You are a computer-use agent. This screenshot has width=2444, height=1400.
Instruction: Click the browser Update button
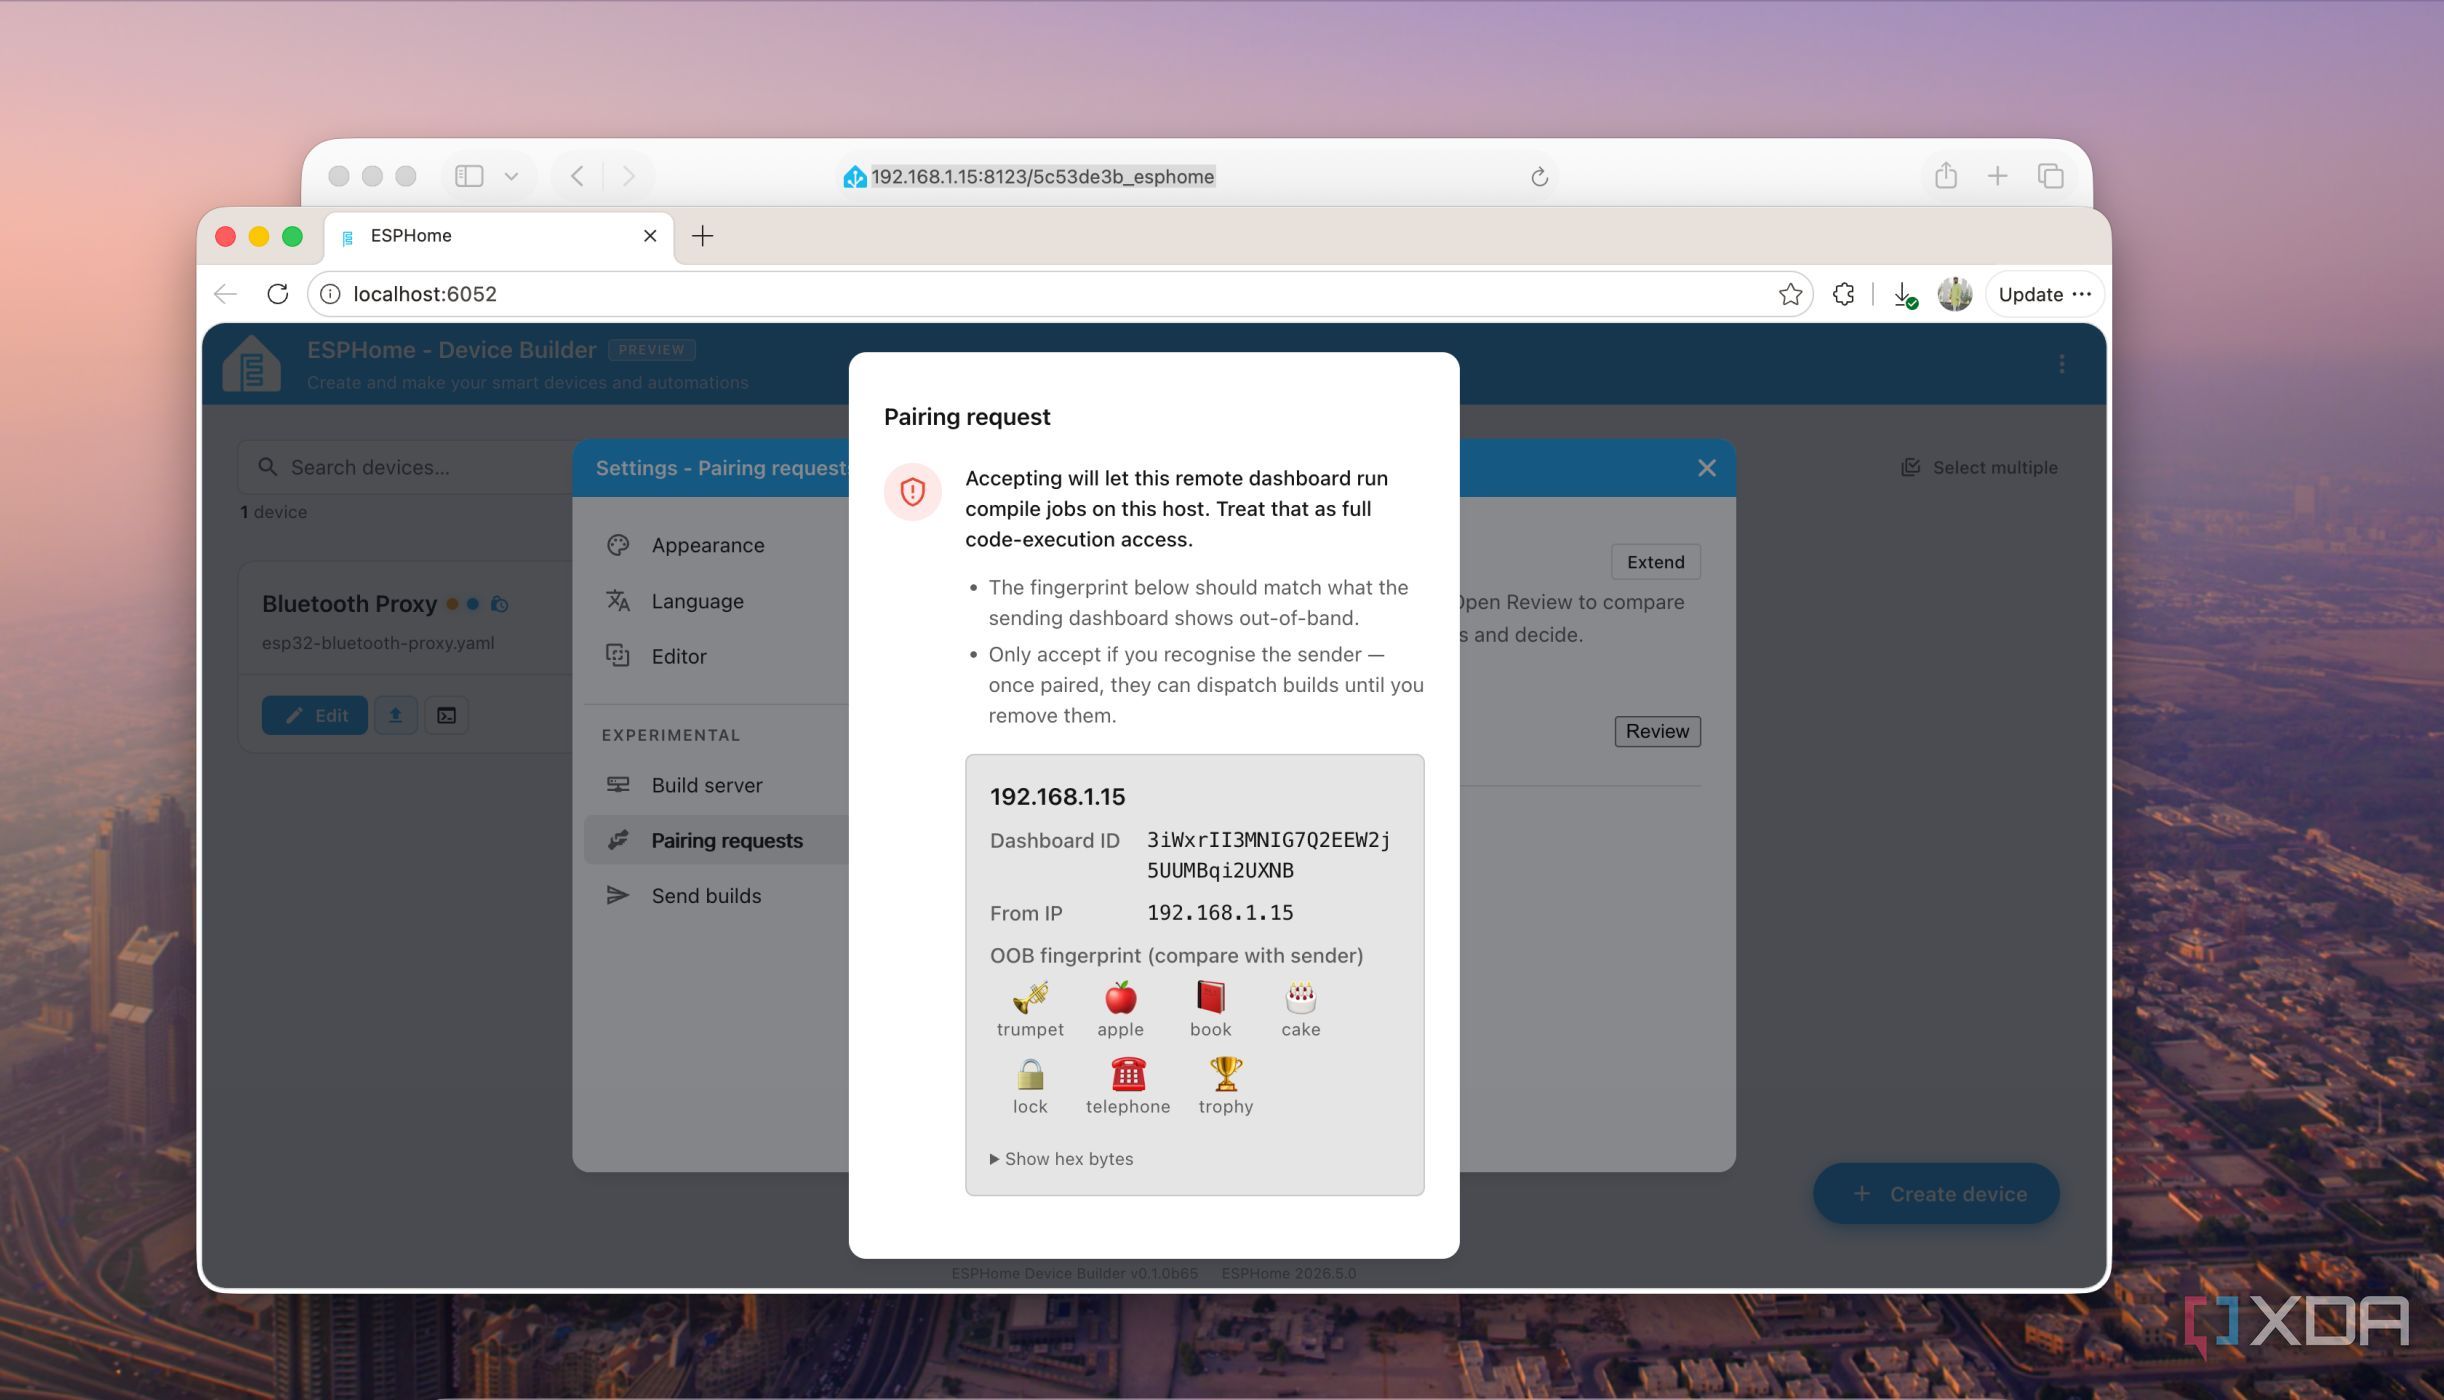(x=2044, y=294)
